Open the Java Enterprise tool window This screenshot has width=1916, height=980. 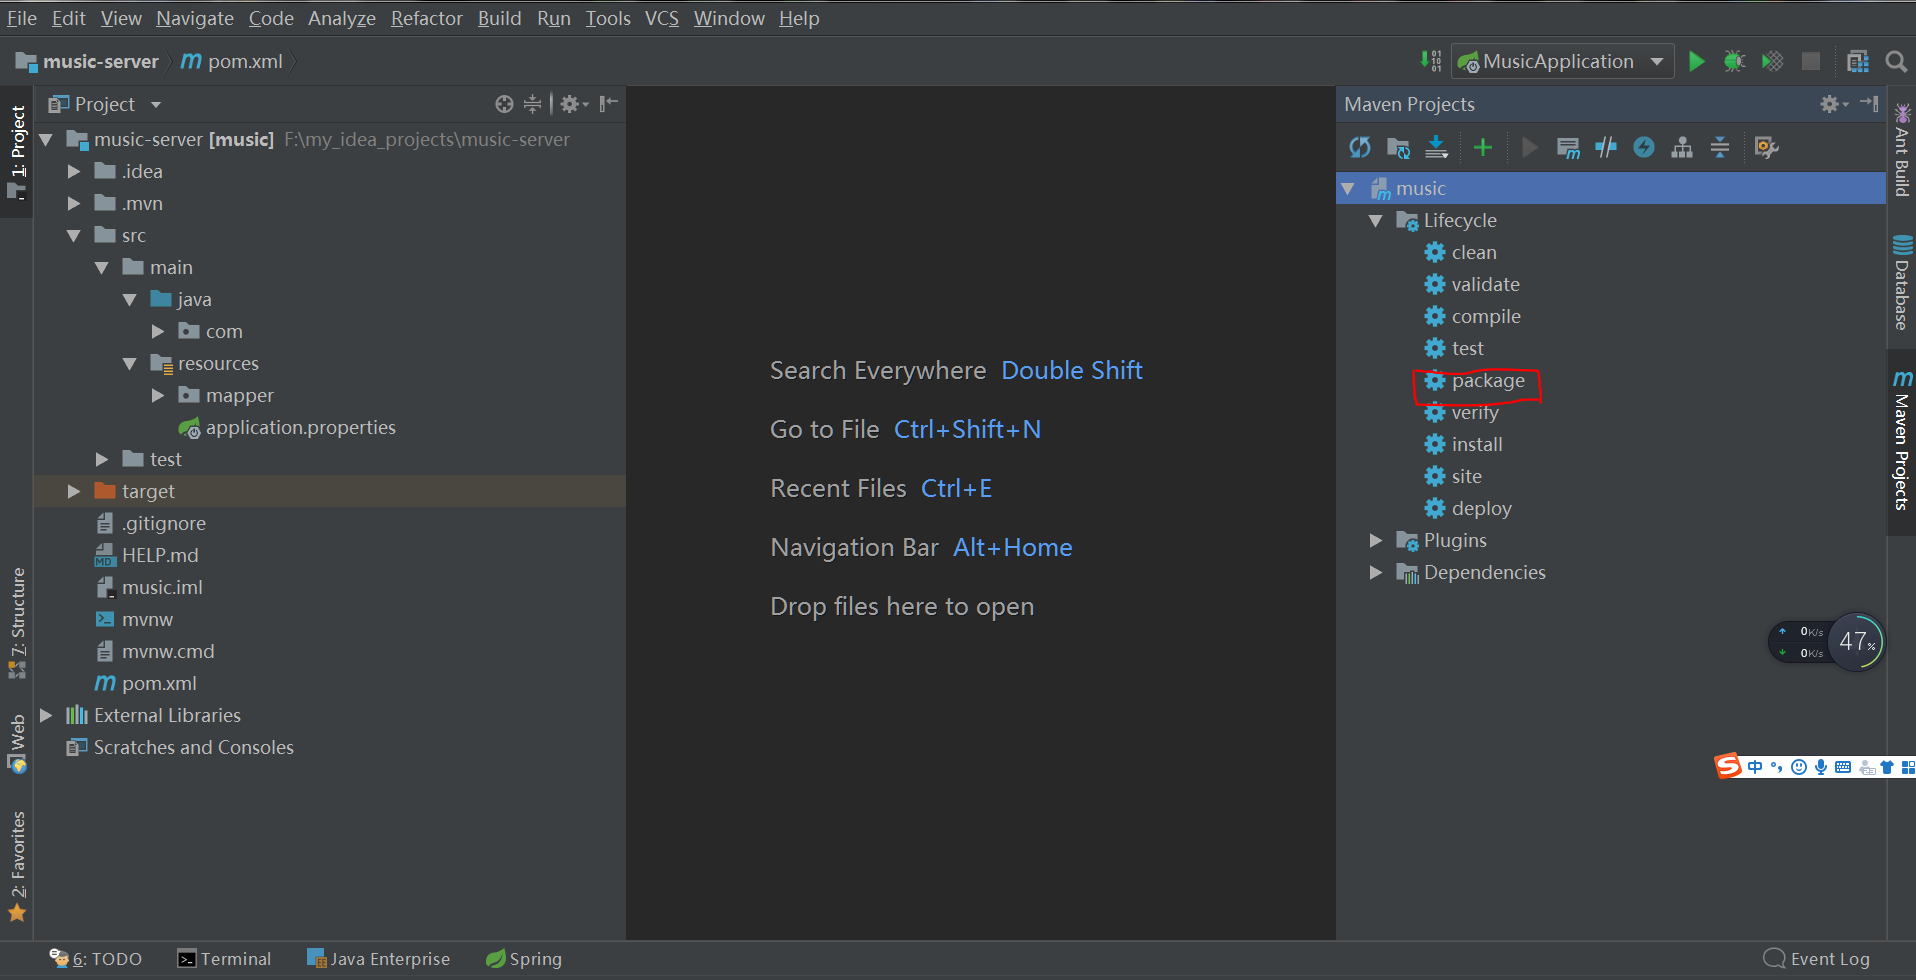[378, 959]
